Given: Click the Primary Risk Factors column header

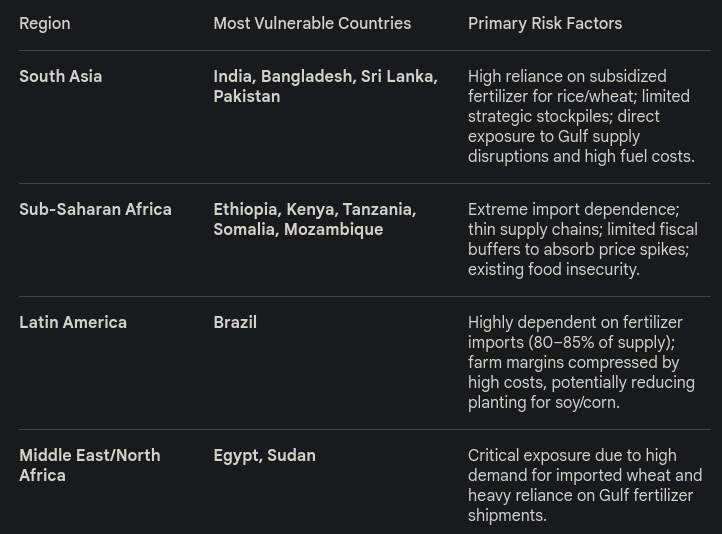Looking at the screenshot, I should click(545, 24).
